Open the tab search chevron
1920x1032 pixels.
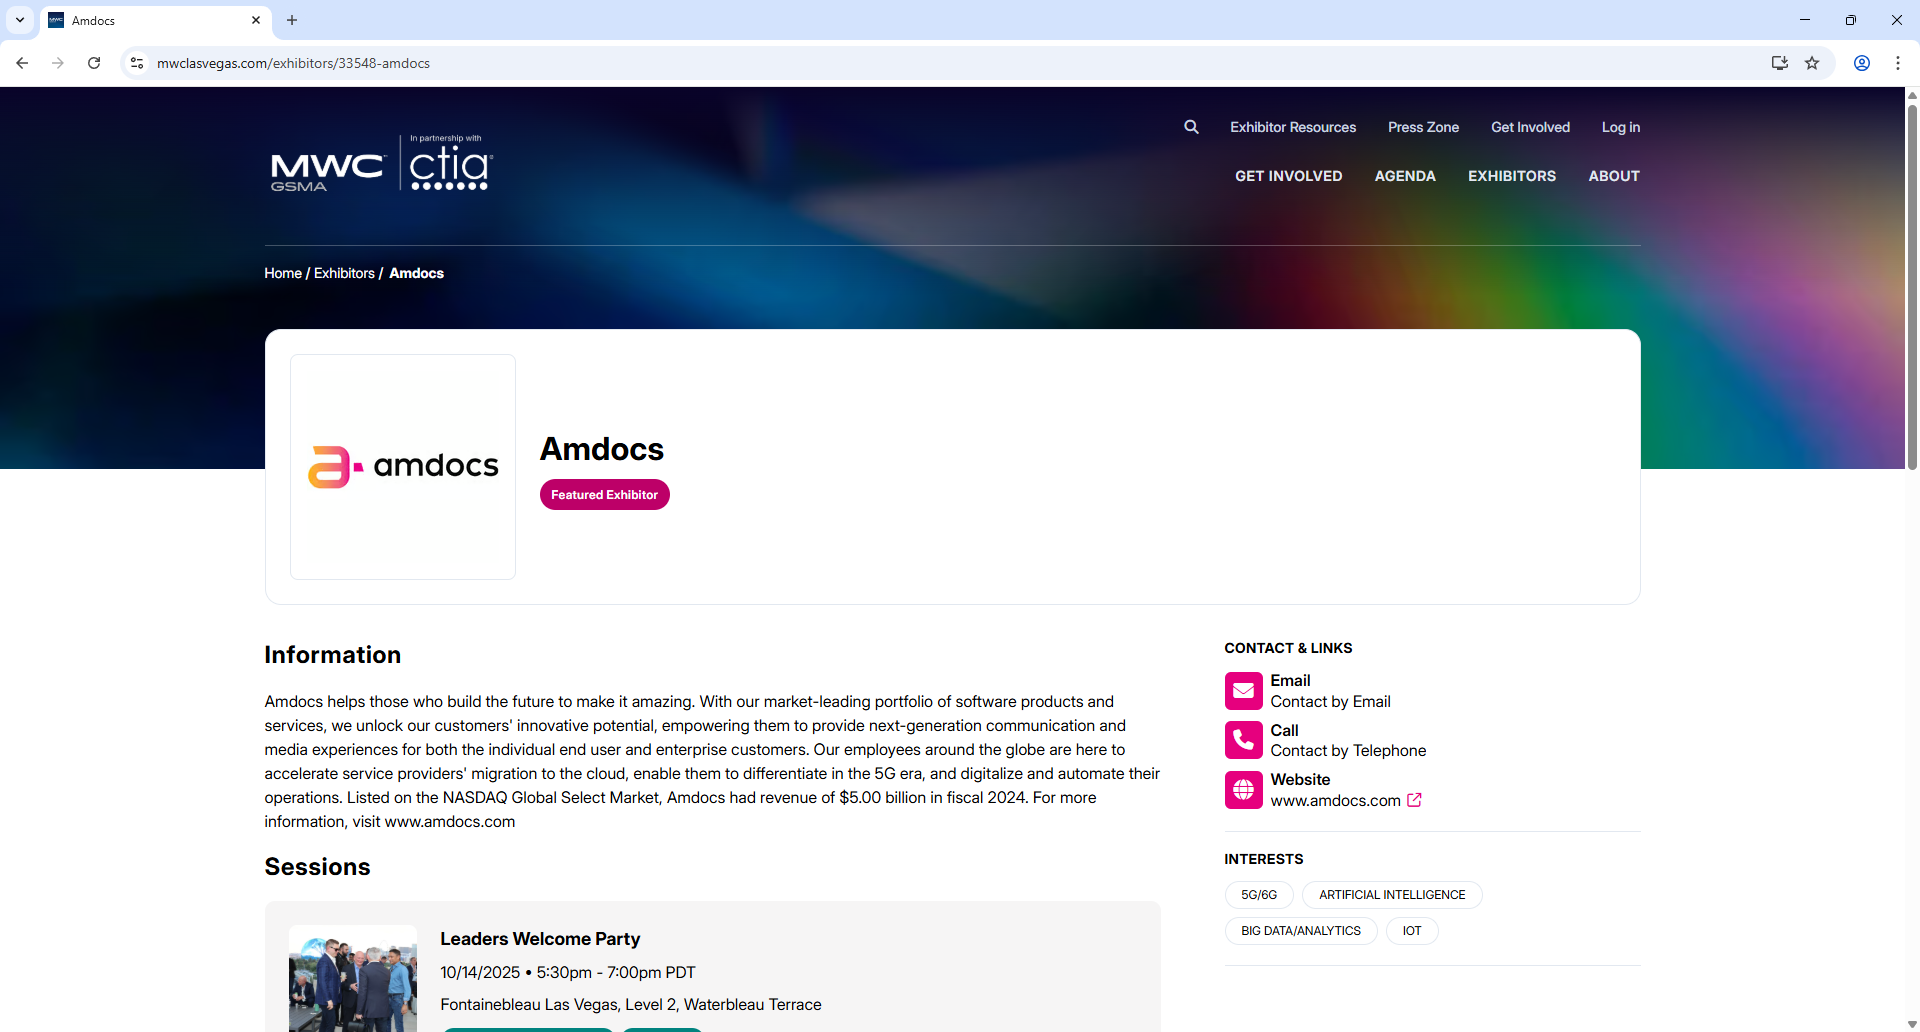pyautogui.click(x=19, y=20)
